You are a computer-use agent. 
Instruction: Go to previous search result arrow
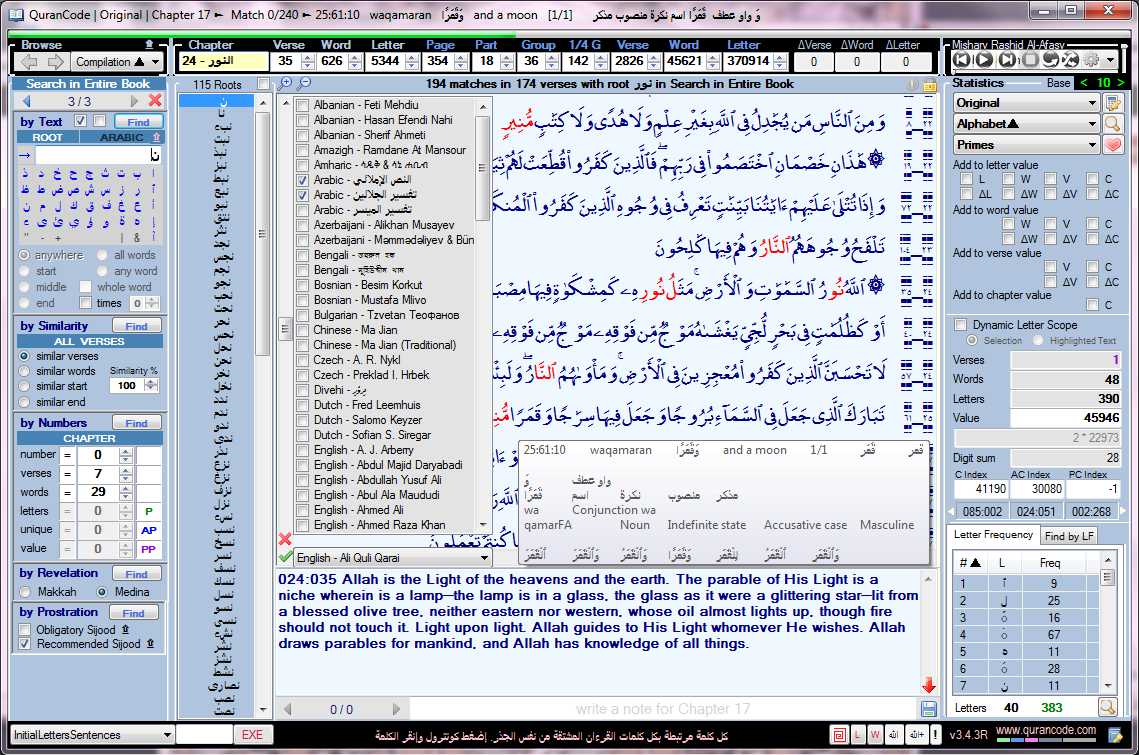(28, 101)
